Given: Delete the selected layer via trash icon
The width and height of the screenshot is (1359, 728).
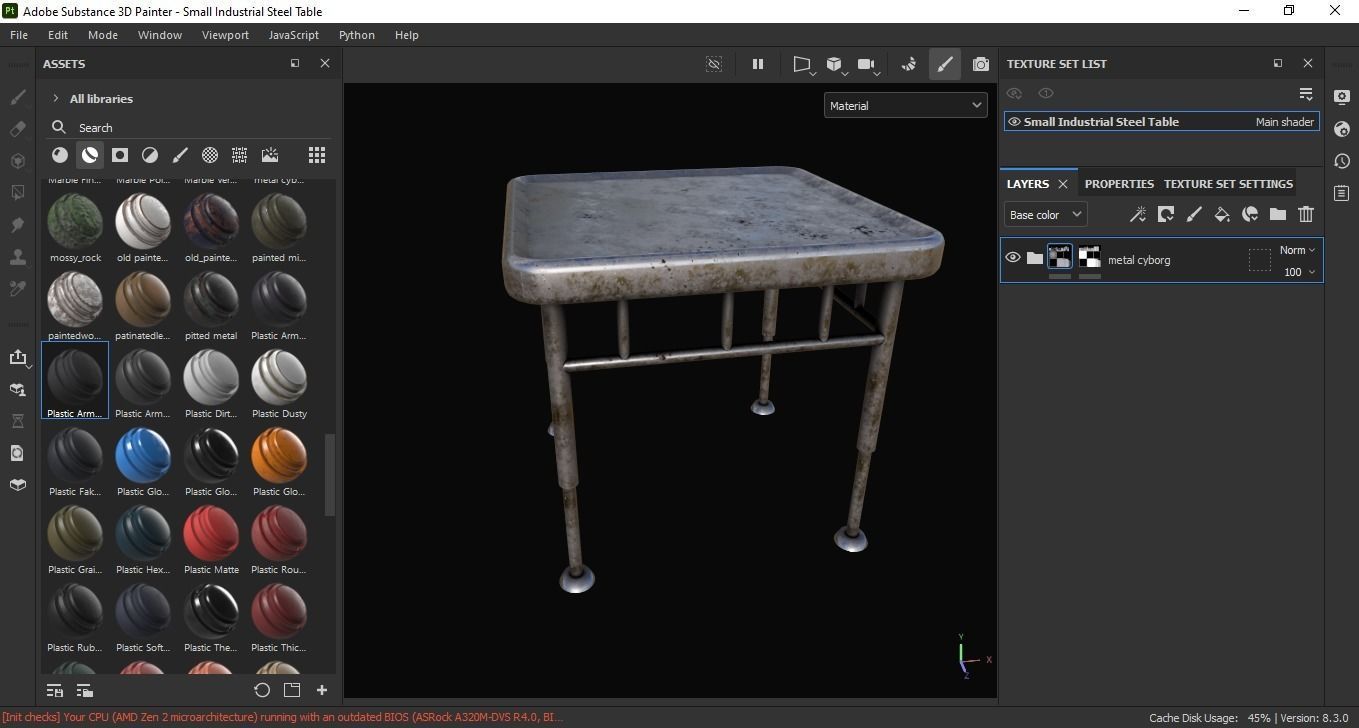Looking at the screenshot, I should coord(1305,214).
